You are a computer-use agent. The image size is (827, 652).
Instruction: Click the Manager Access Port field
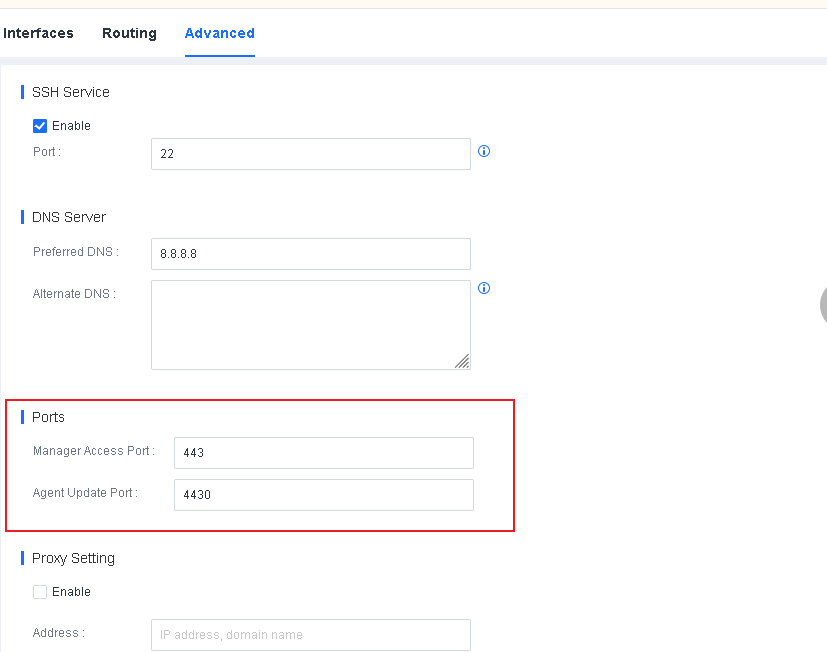(323, 453)
